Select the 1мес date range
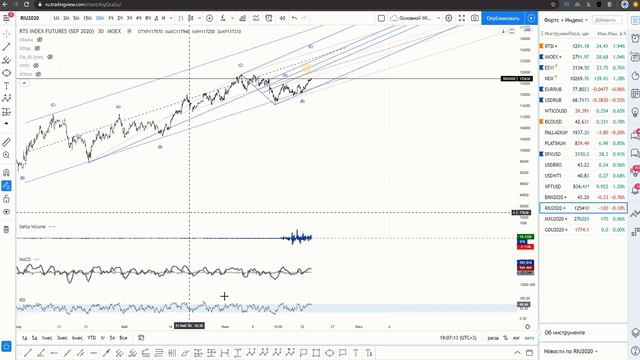The width and height of the screenshot is (640, 360). point(47,338)
